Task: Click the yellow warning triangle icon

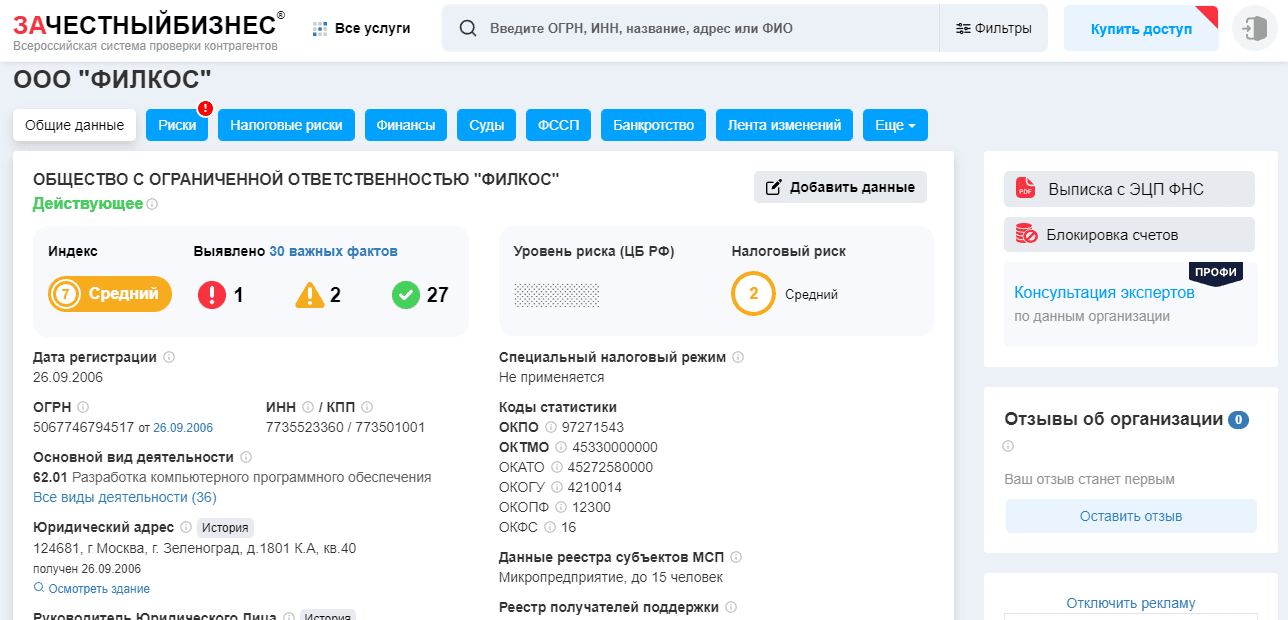Action: (310, 295)
